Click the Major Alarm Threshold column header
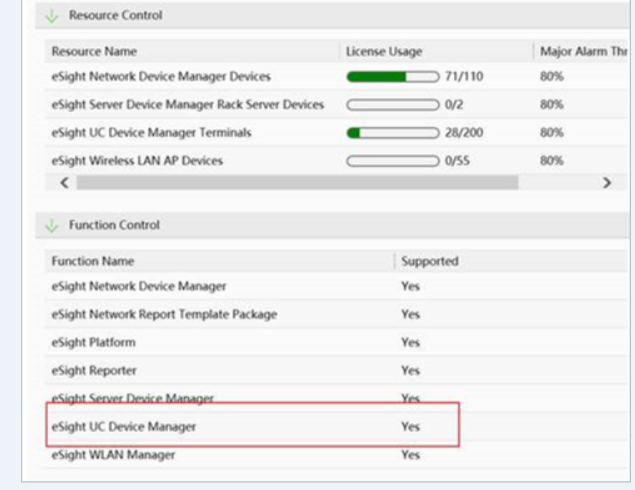Viewport: 635px width, 490px height. click(584, 51)
